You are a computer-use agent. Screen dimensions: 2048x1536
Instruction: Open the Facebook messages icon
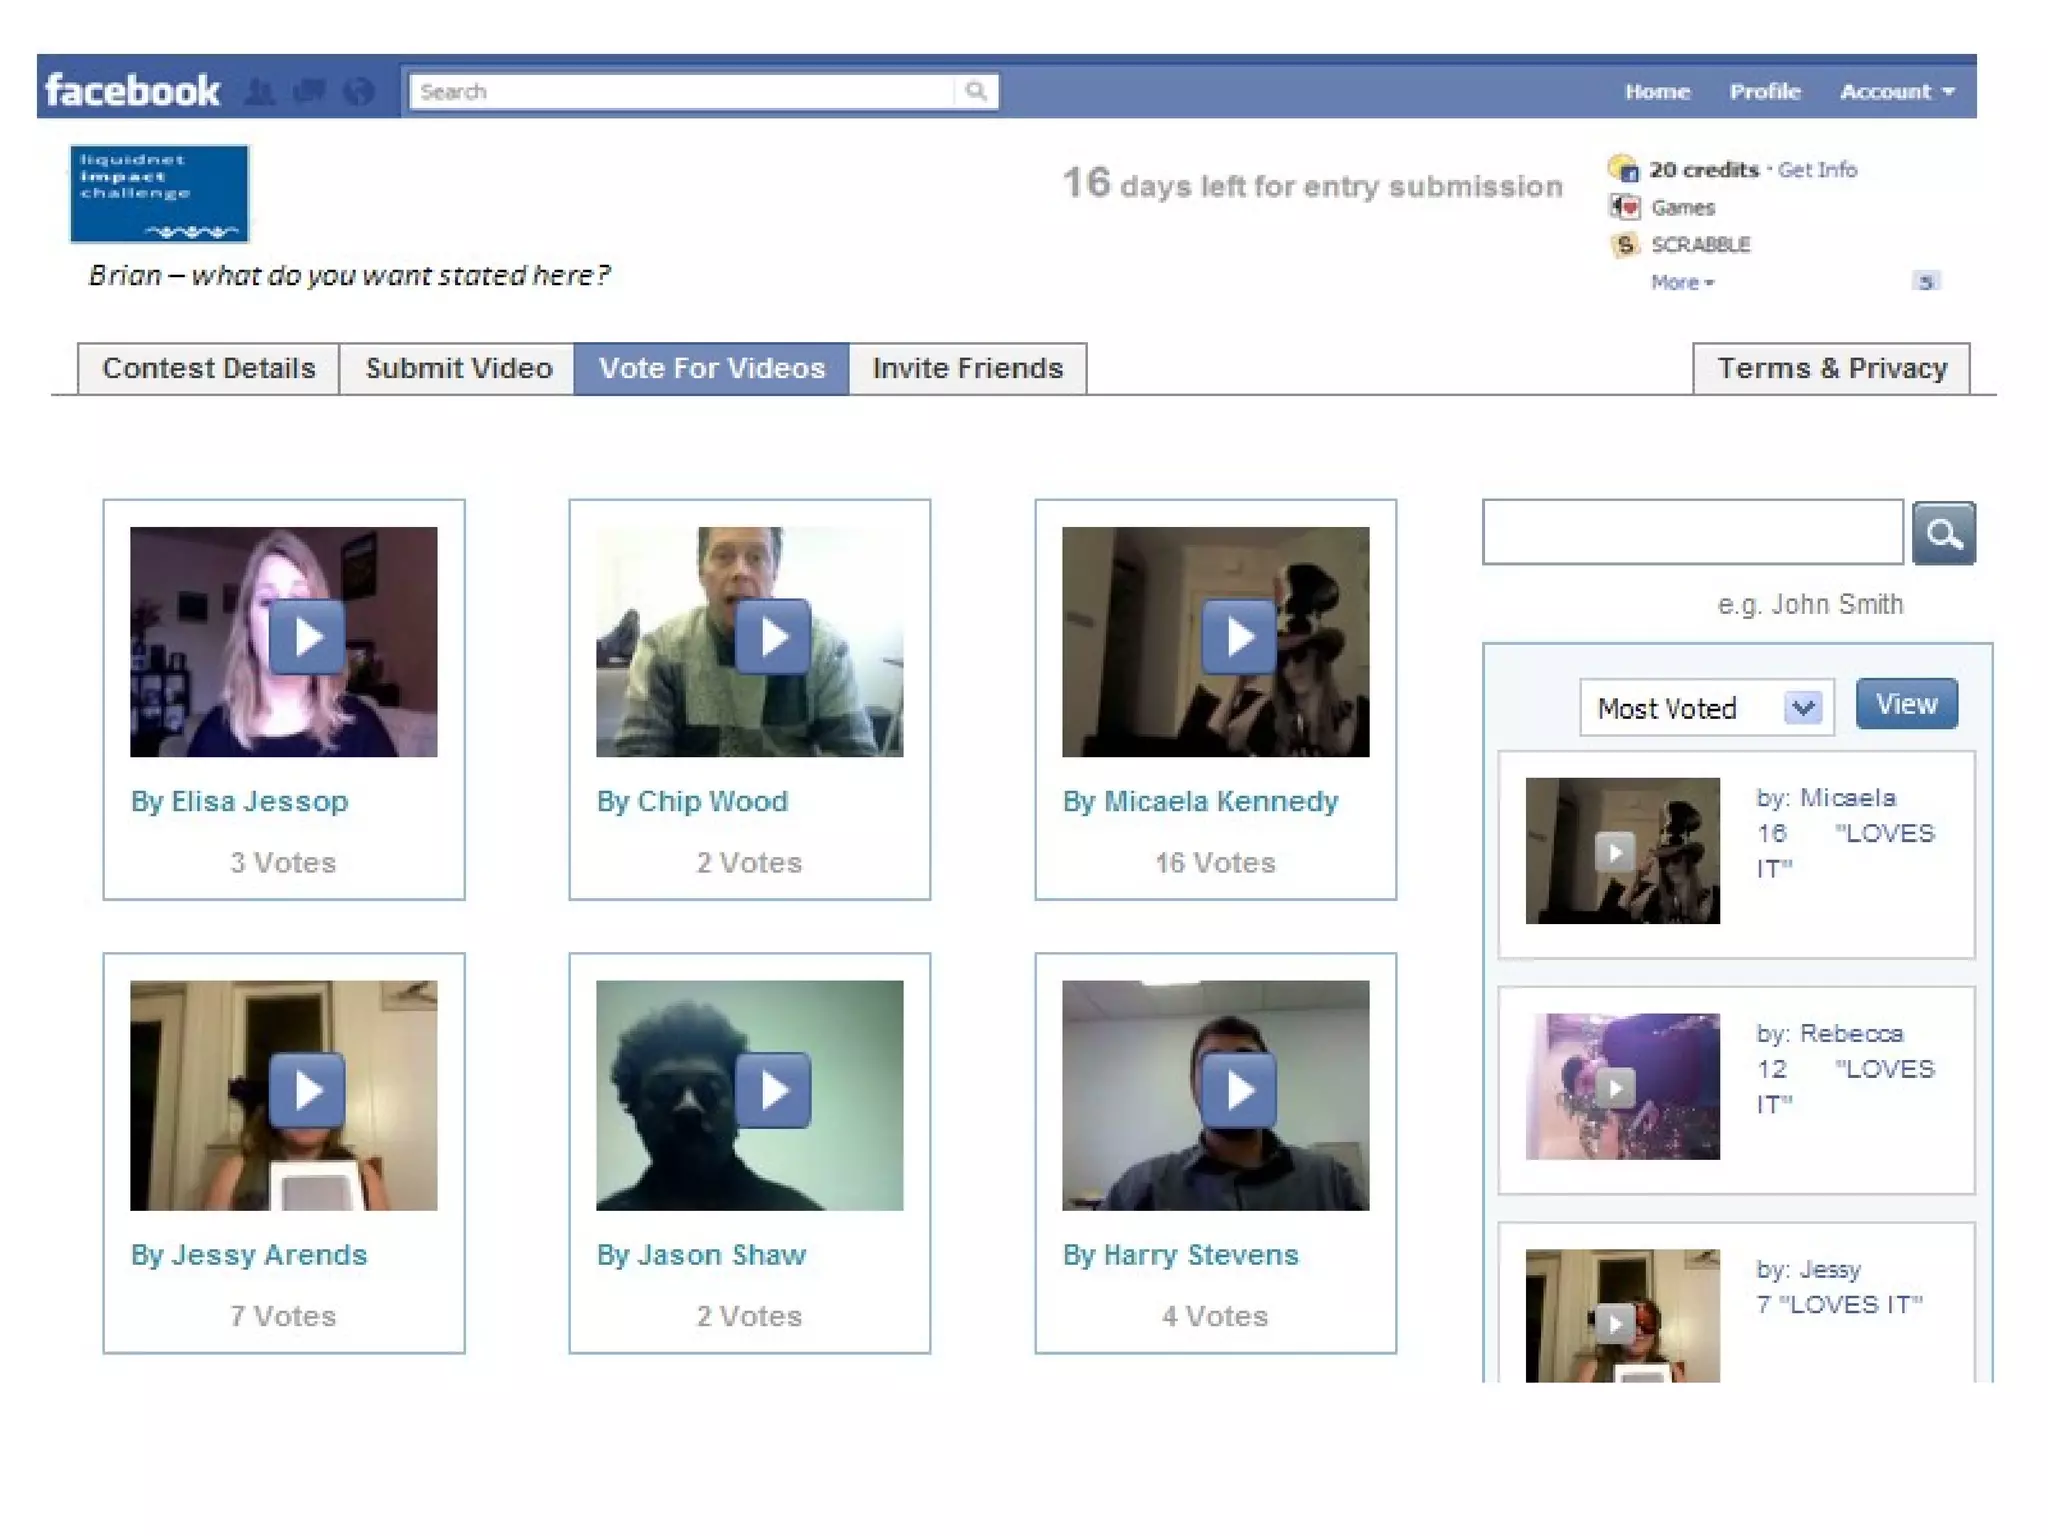click(x=309, y=92)
